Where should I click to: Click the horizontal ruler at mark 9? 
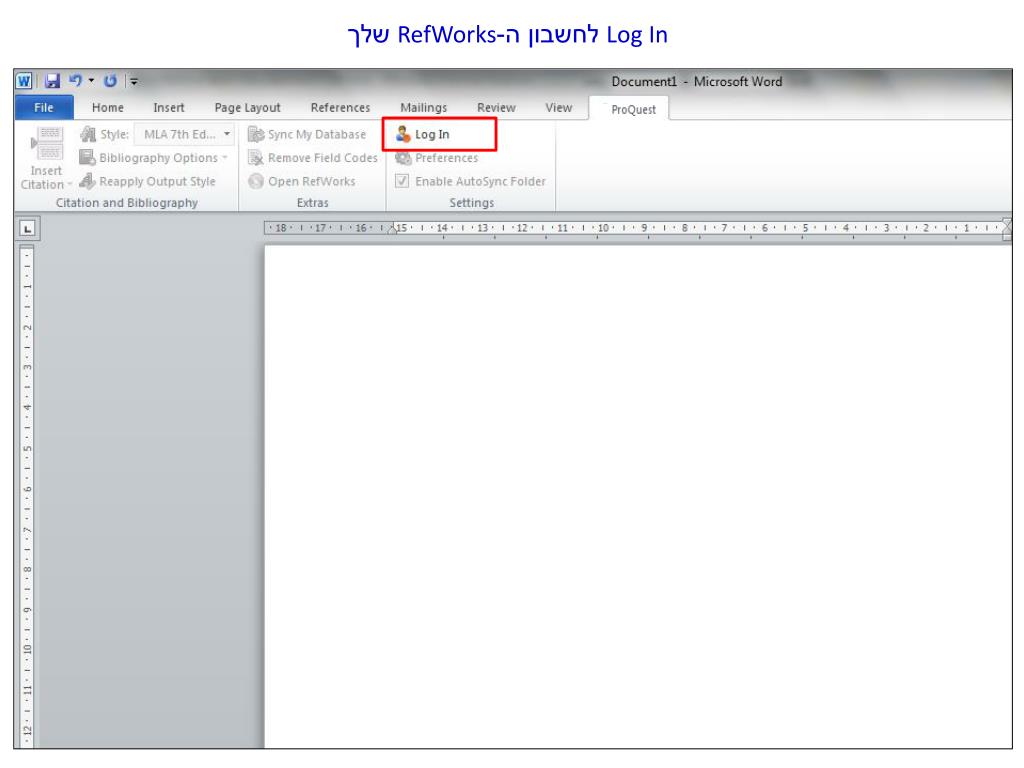click(644, 228)
